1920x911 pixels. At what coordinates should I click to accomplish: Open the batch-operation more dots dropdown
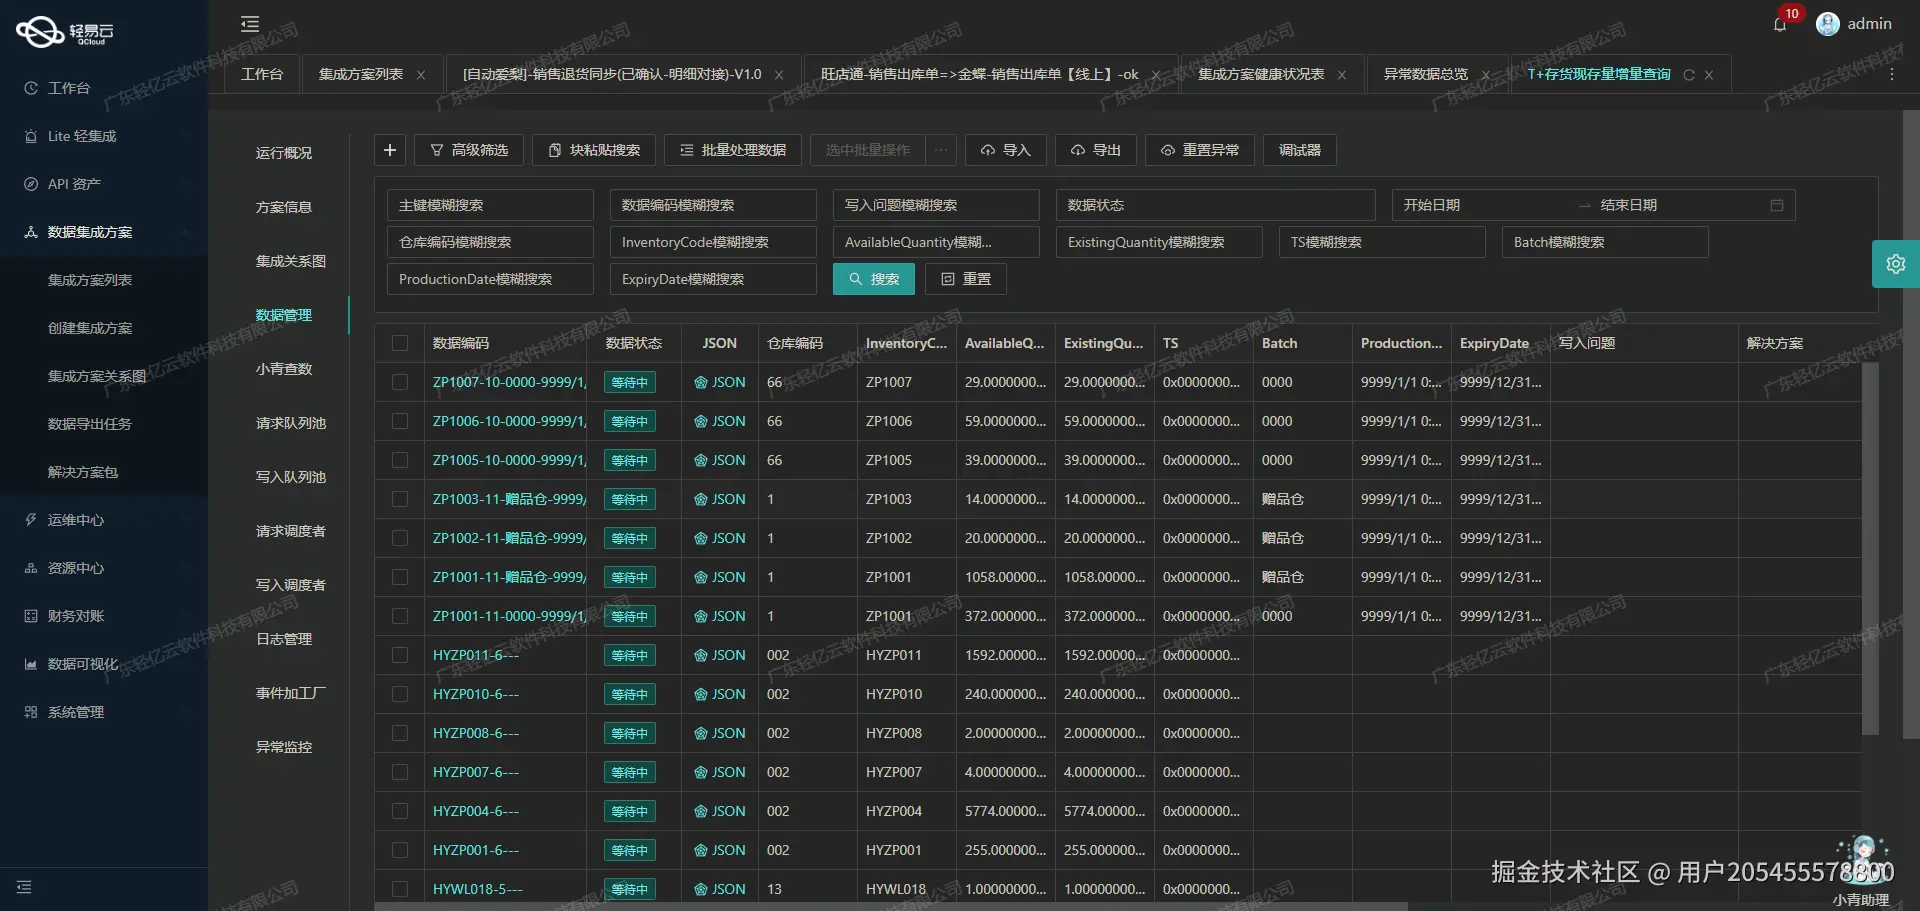(941, 150)
